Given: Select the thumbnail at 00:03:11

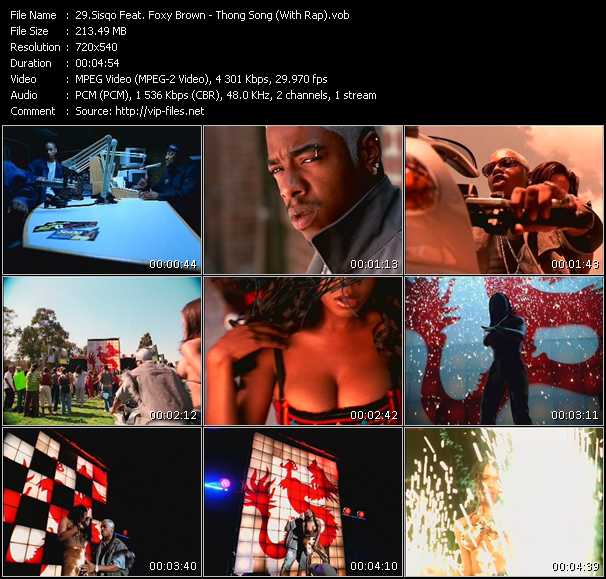Looking at the screenshot, I should 504,351.
